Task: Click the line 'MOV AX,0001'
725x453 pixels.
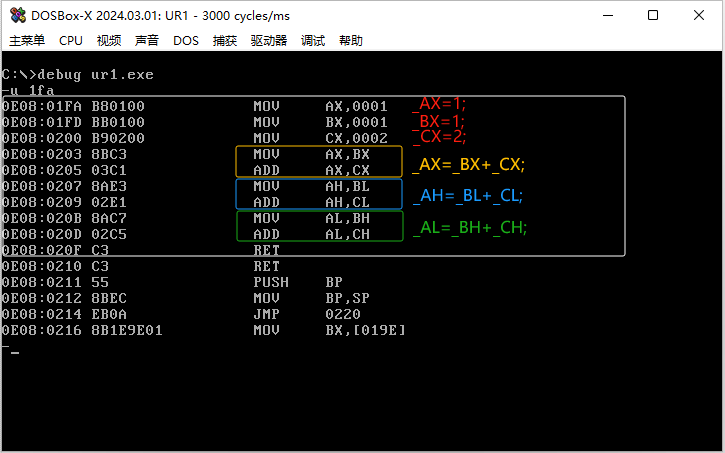Action: pos(320,106)
